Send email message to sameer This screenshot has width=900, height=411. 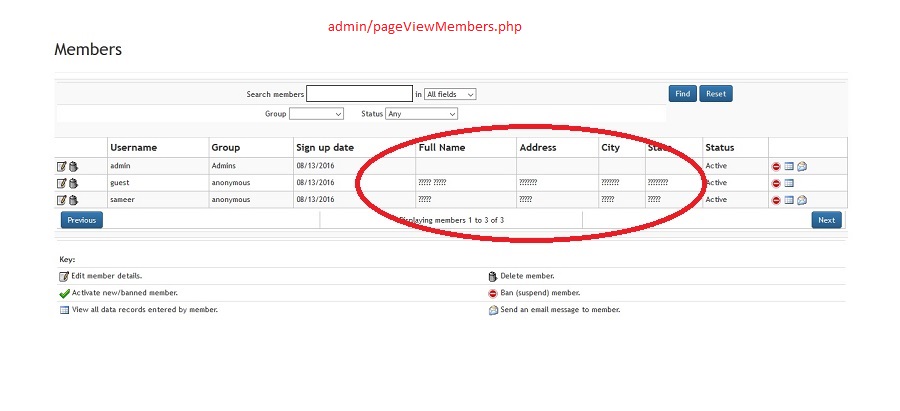coord(802,200)
